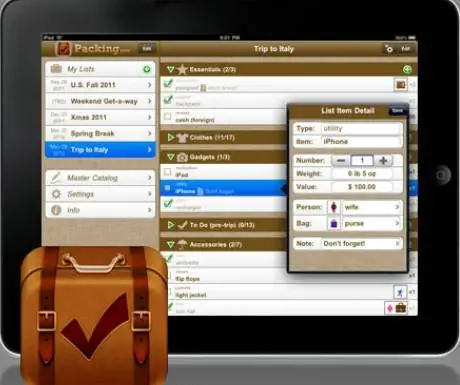Click Edit button next to Packing logo
This screenshot has width=460, height=385.
[147, 49]
